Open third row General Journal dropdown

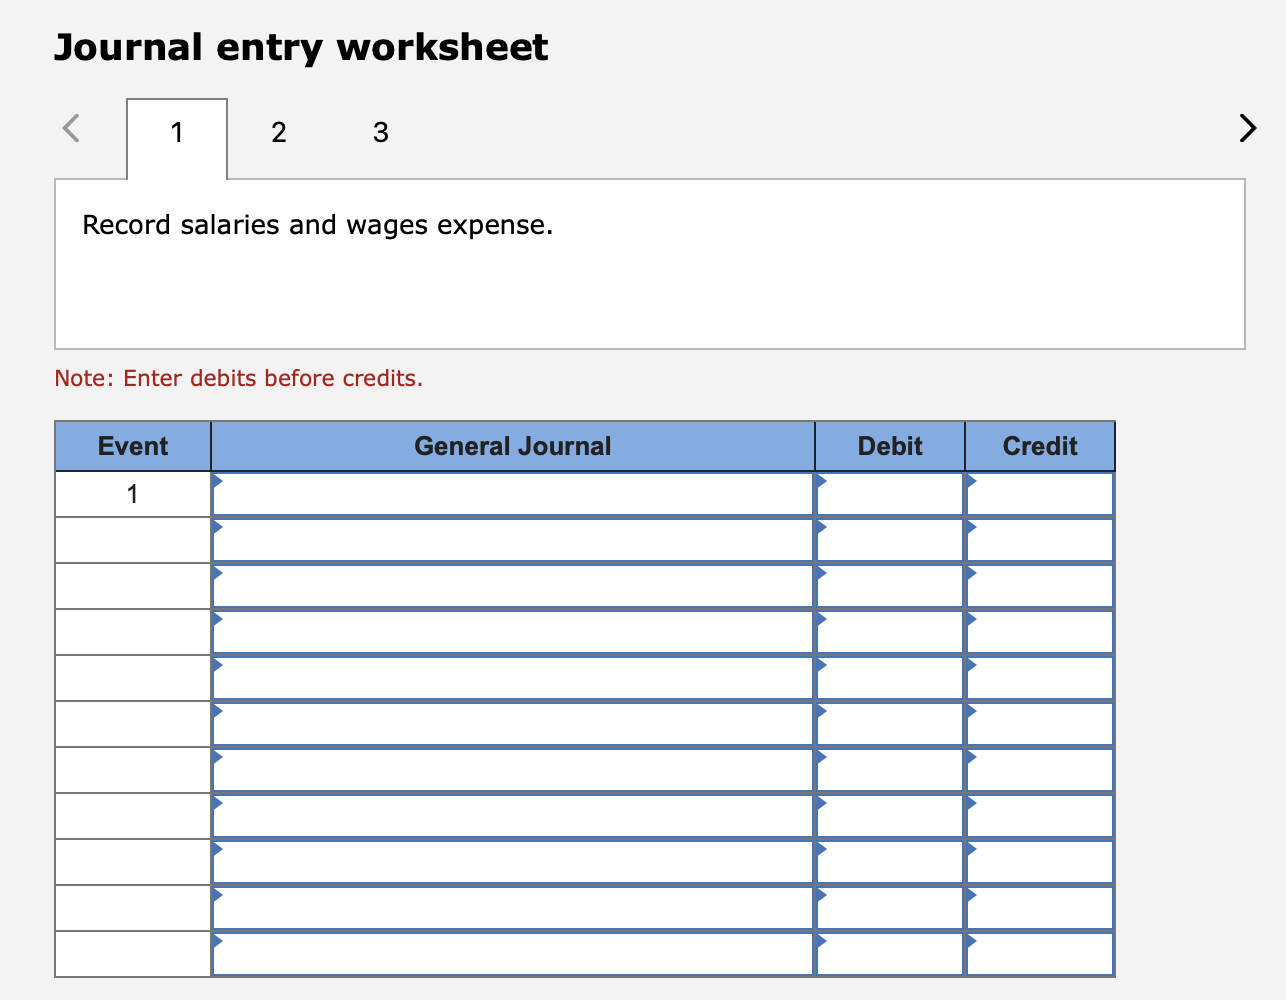click(513, 586)
